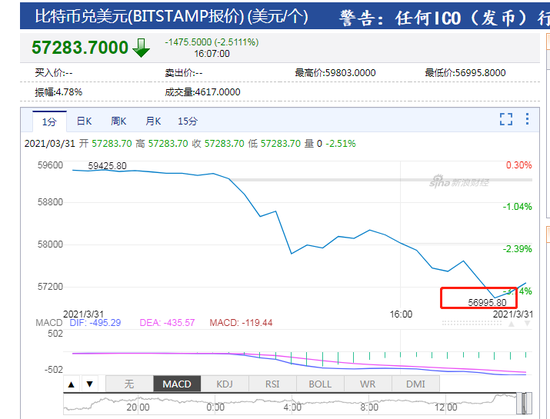This screenshot has height=419, width=550.
Task: Click the 0.30% right axis label
Action: click(x=519, y=165)
